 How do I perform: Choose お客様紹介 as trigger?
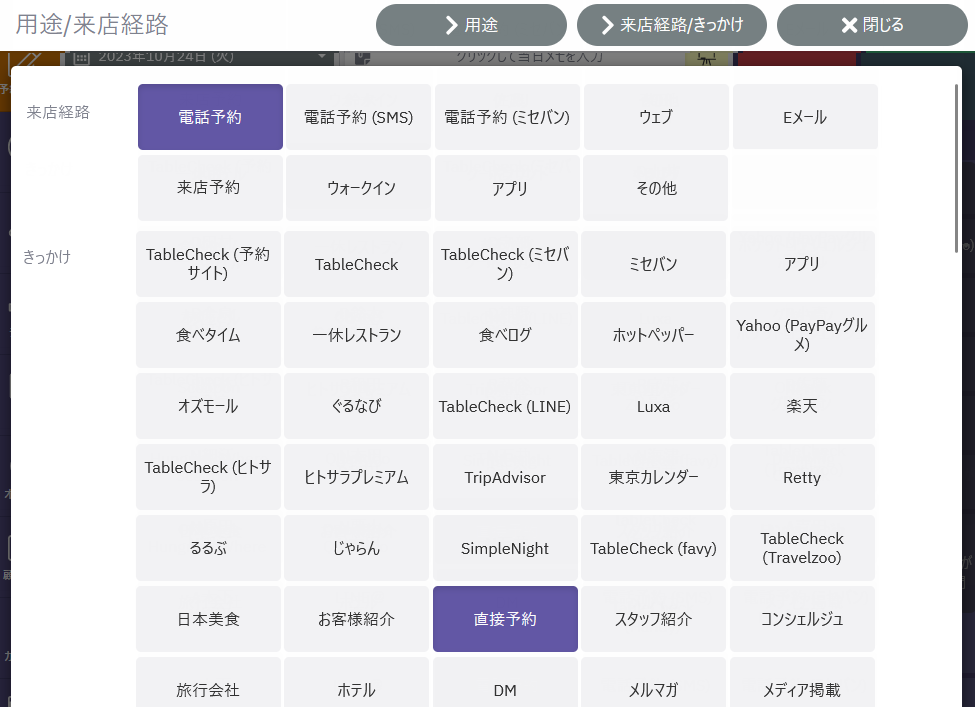pos(356,619)
